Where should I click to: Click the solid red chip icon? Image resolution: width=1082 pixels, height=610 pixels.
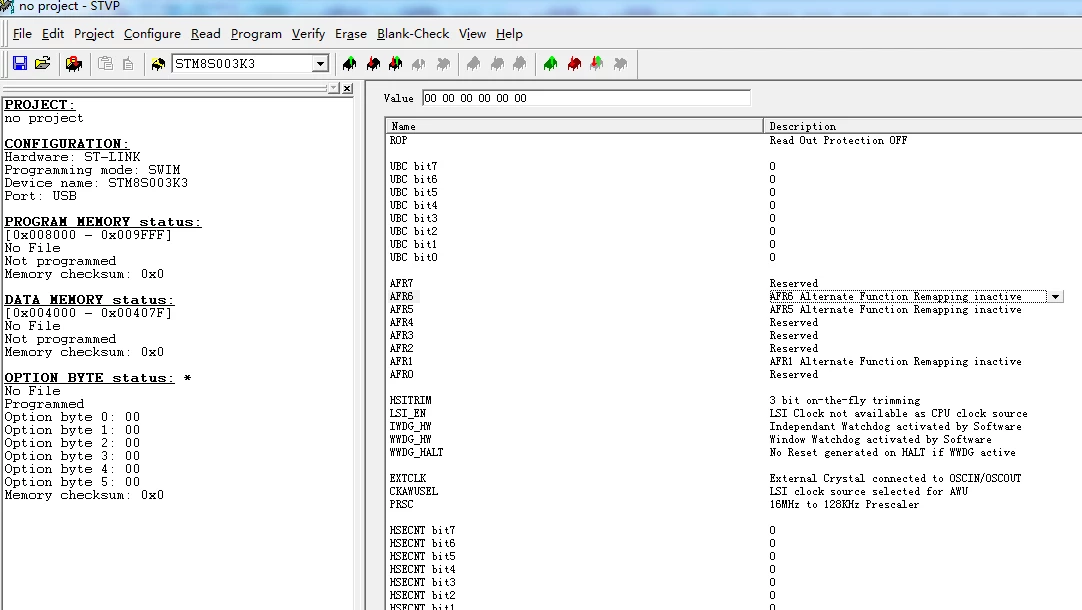tap(574, 64)
